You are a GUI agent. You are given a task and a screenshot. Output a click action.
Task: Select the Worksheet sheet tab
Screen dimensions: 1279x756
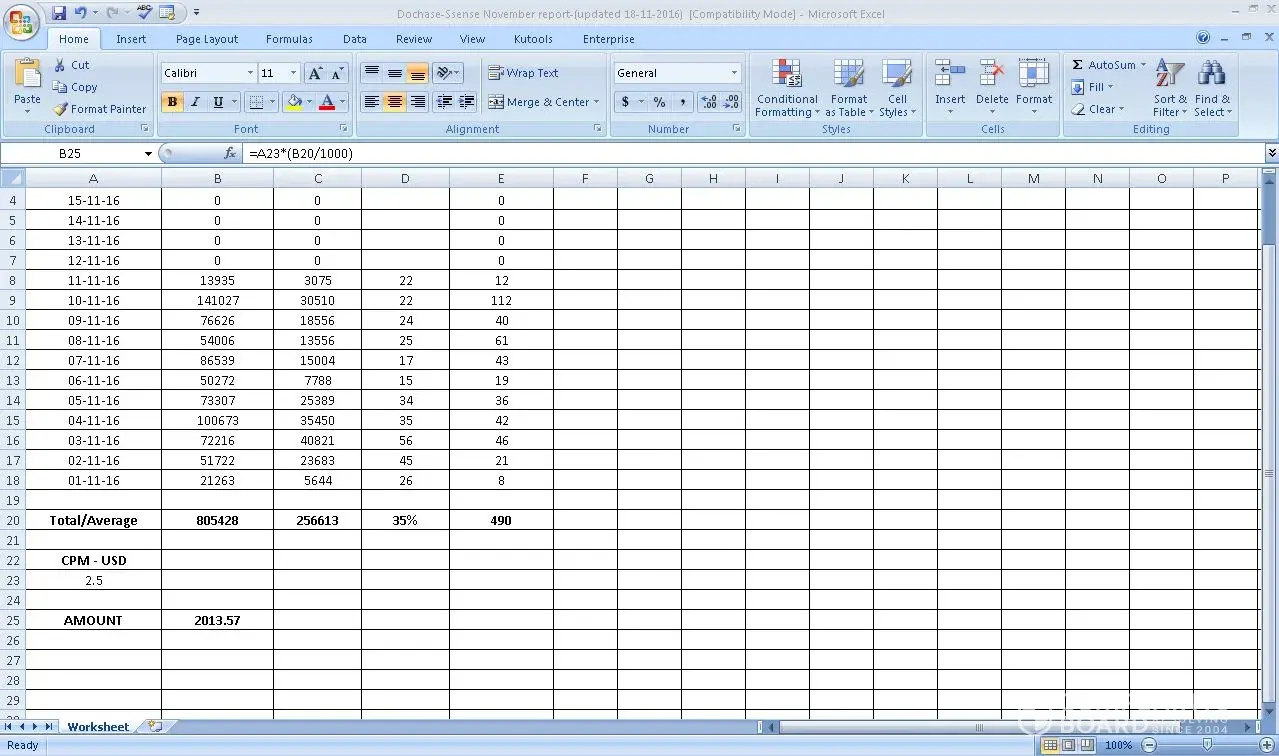[x=98, y=727]
